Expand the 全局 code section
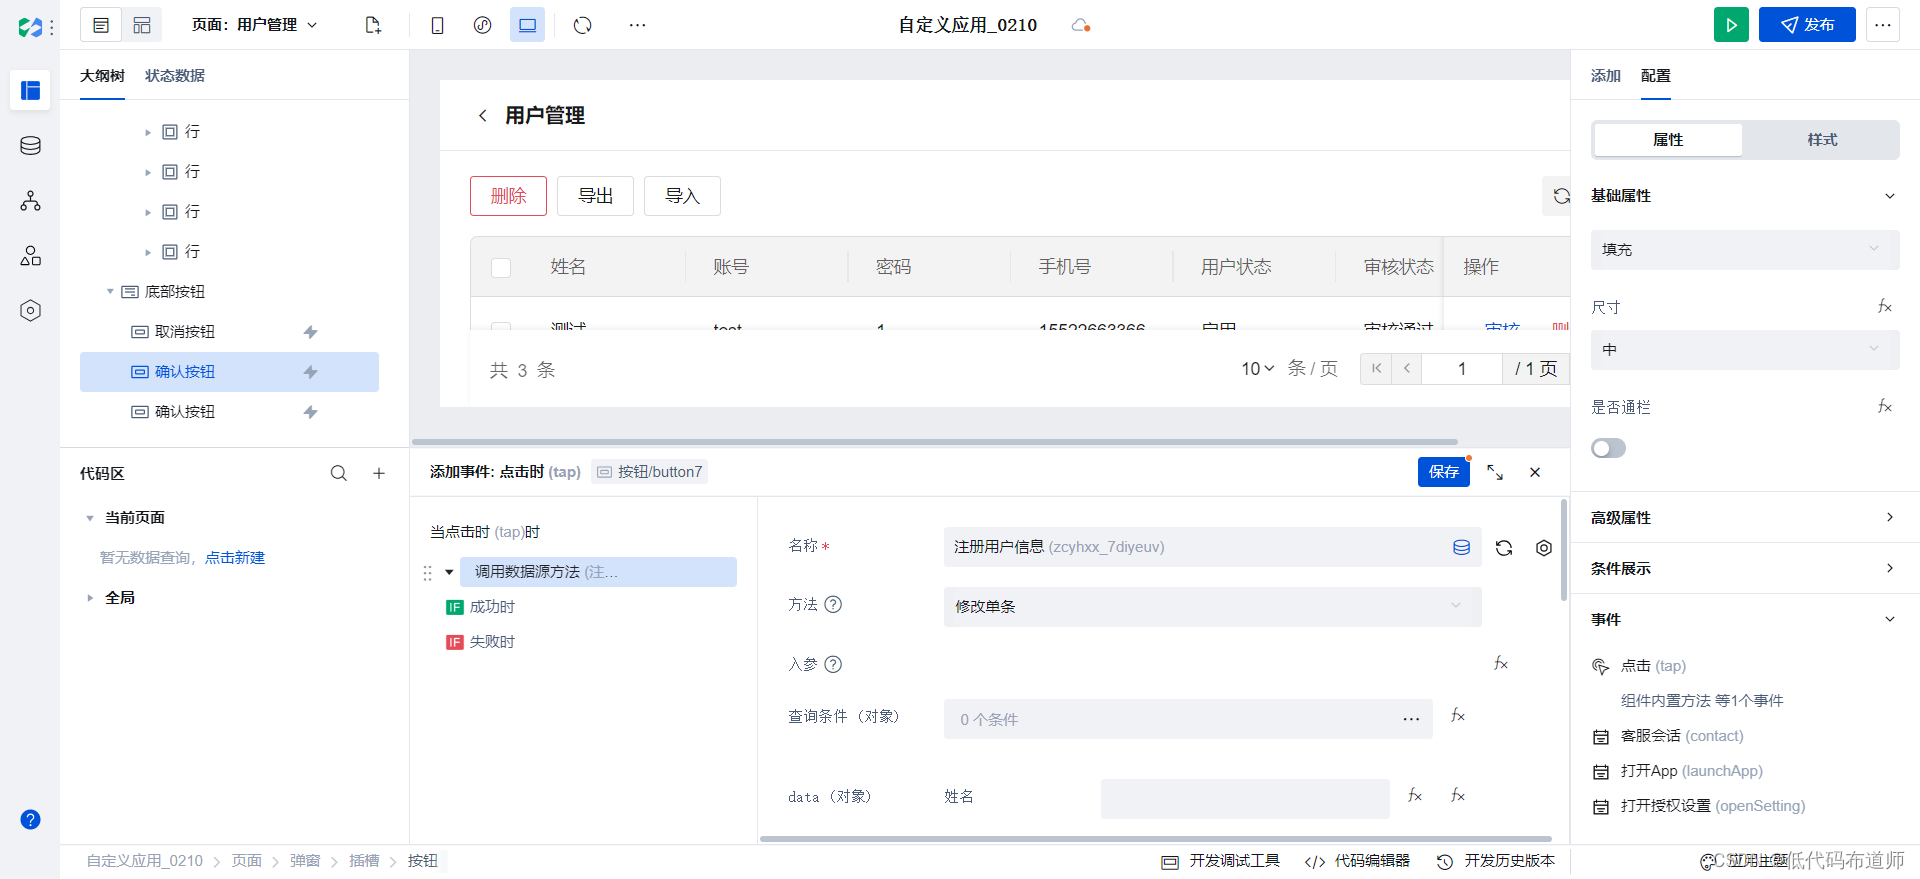The height and width of the screenshot is (879, 1920). click(90, 598)
